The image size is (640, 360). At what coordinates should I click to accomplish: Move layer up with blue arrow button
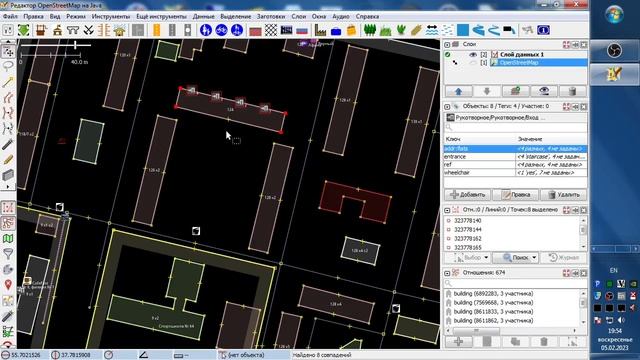coord(458,91)
